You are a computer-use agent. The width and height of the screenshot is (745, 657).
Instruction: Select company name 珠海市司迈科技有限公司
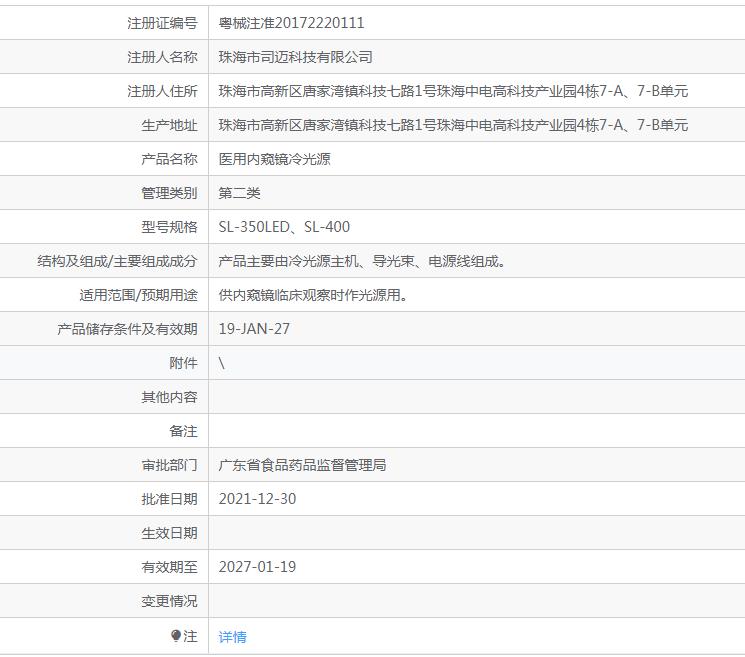coord(296,57)
